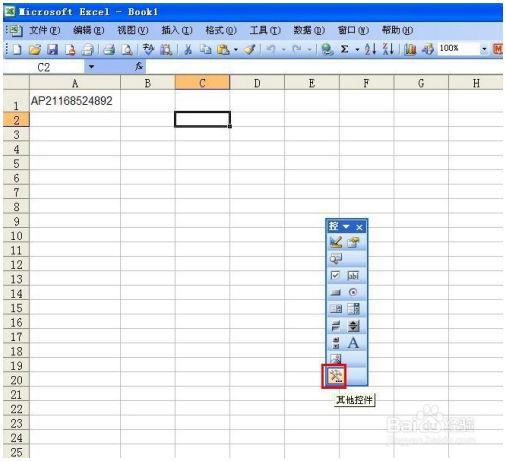Select the Text Box control icon

(353, 275)
